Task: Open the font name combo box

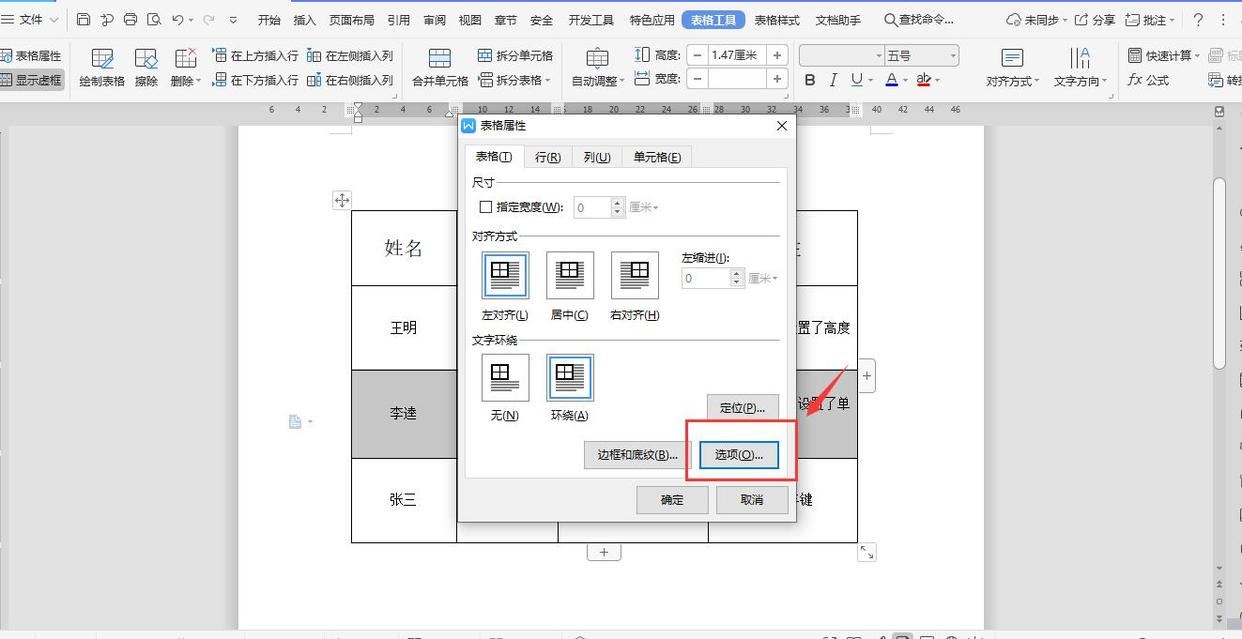Action: click(842, 56)
